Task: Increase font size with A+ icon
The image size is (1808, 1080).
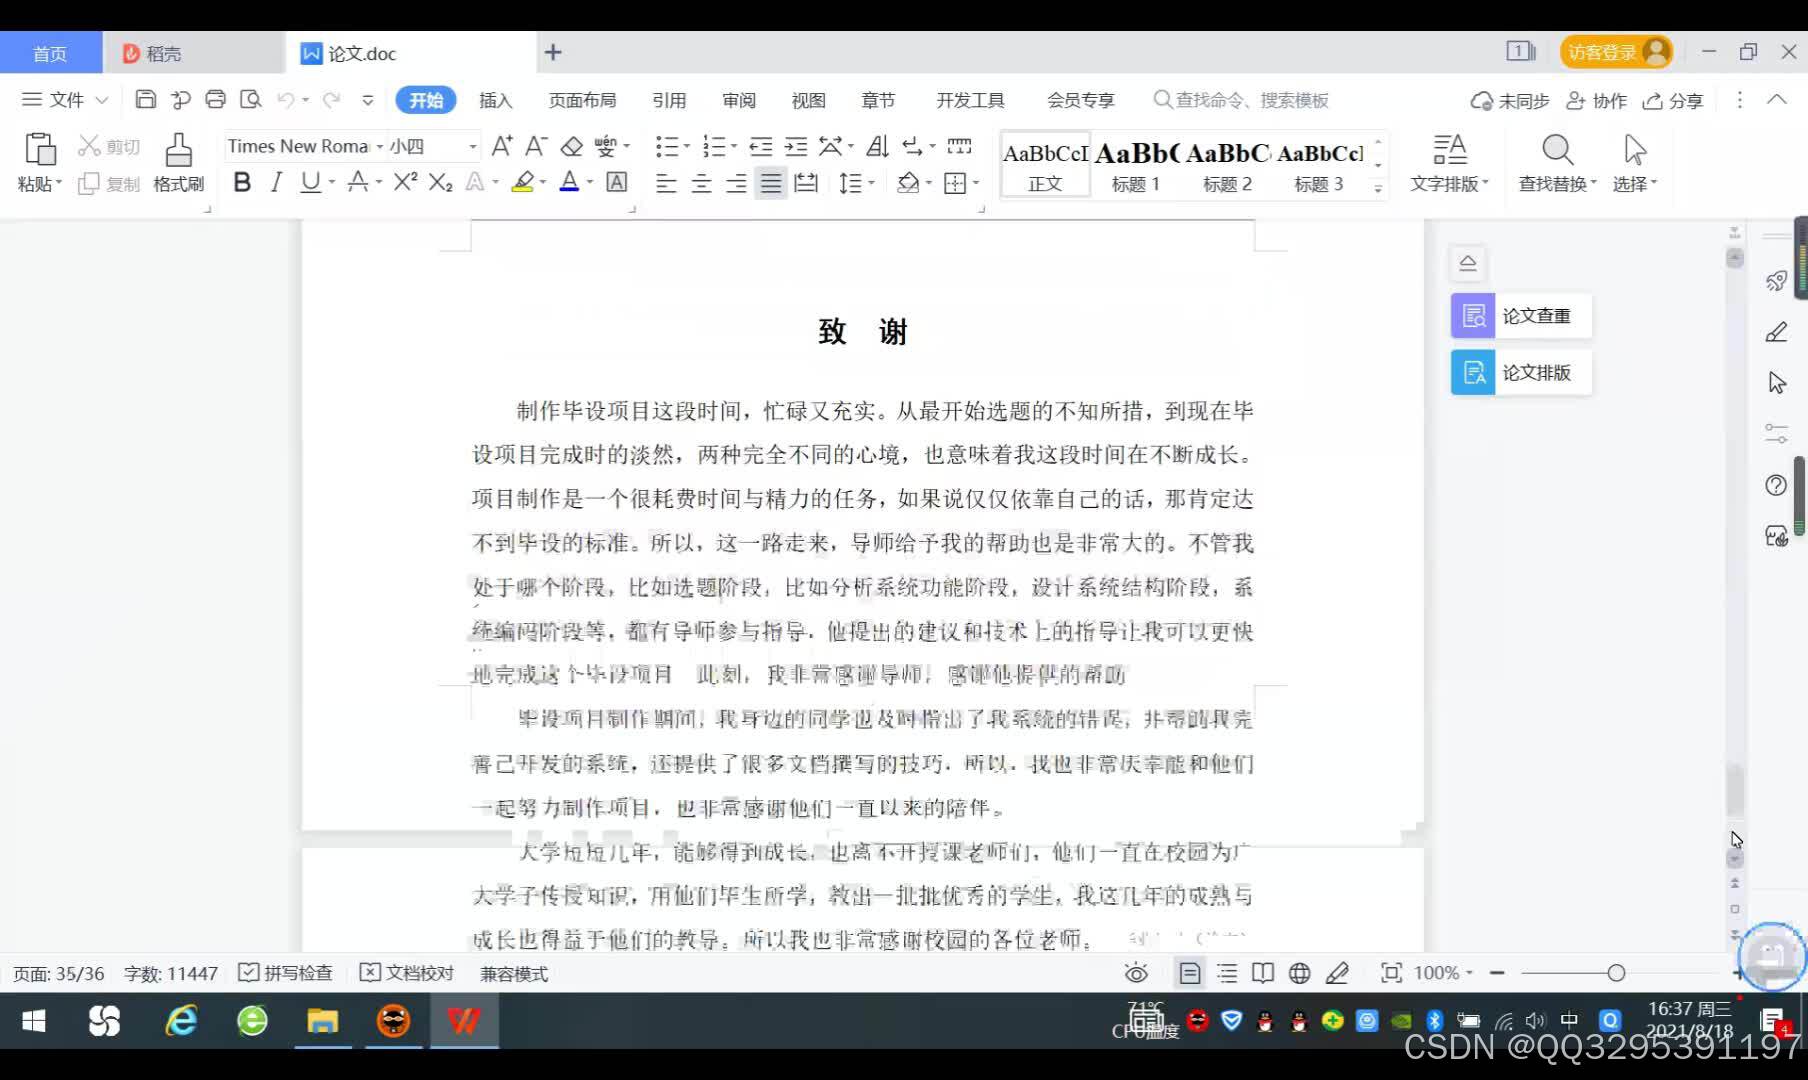Action: [x=502, y=147]
